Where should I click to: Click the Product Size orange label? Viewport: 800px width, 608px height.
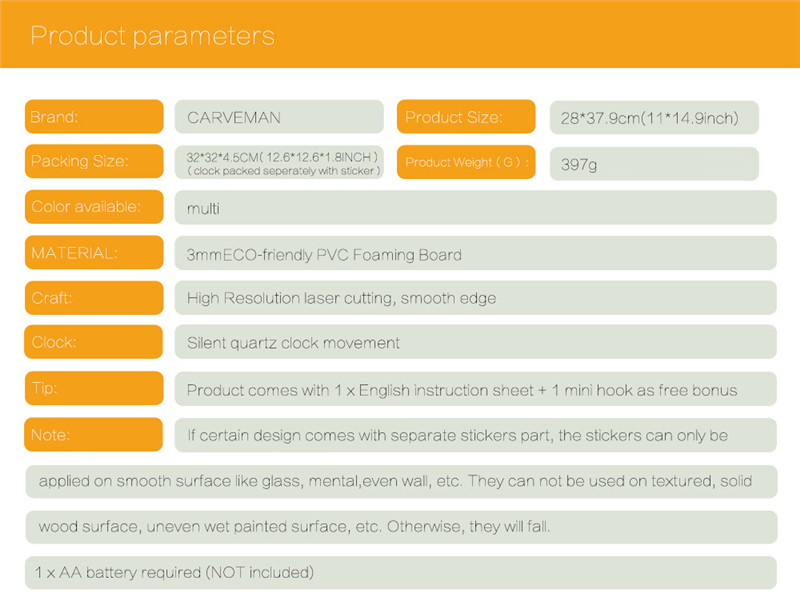[x=466, y=117]
